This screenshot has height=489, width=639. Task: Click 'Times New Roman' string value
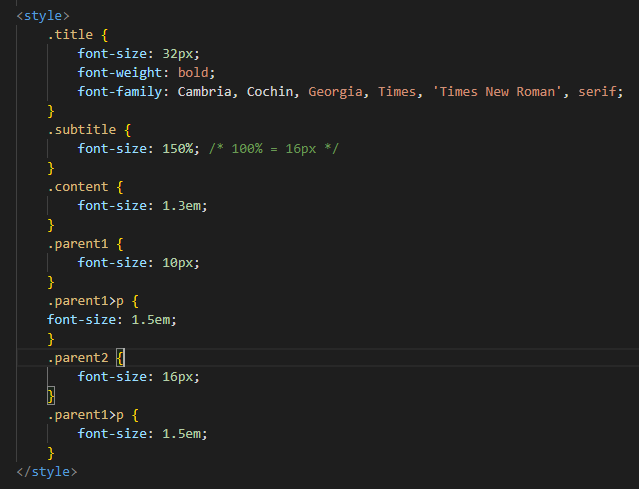pos(497,92)
